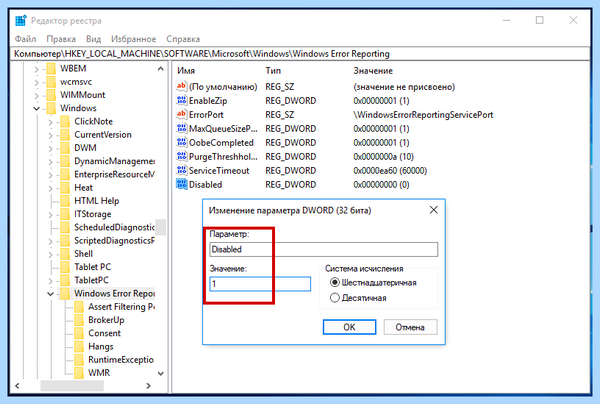Screen dimensions: 600x404
Task: Collapse the Windows Error Reporting key
Action: tap(50, 294)
